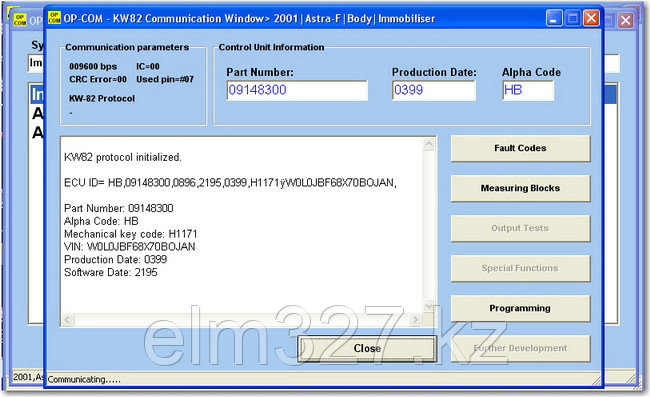
Task: Click the log horizontal scroll left arrow
Action: 68,320
